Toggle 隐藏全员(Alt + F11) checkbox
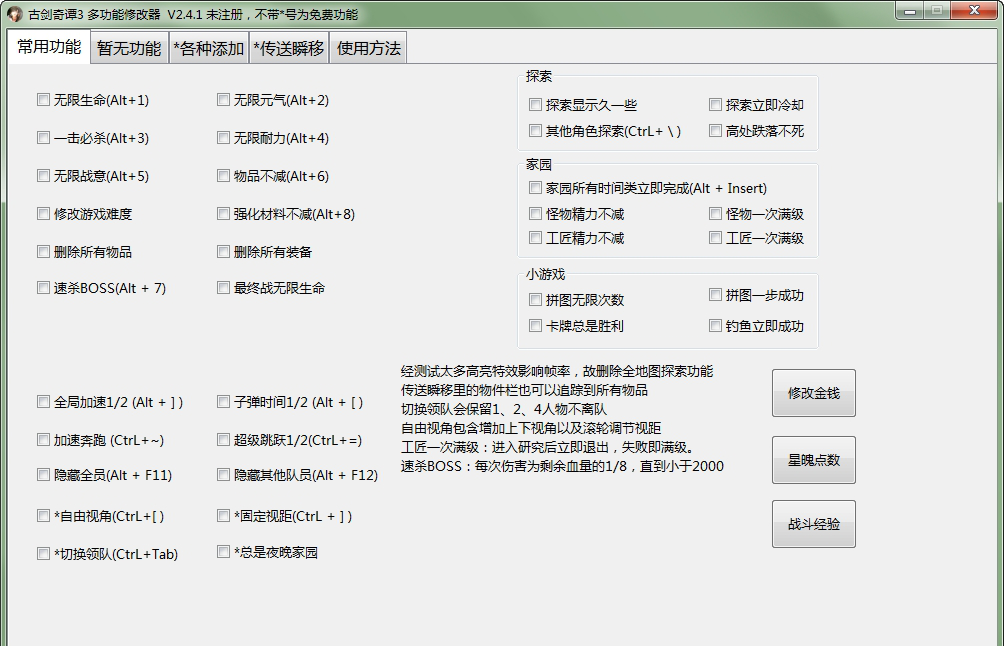Image resolution: width=1004 pixels, height=671 pixels. 44,475
